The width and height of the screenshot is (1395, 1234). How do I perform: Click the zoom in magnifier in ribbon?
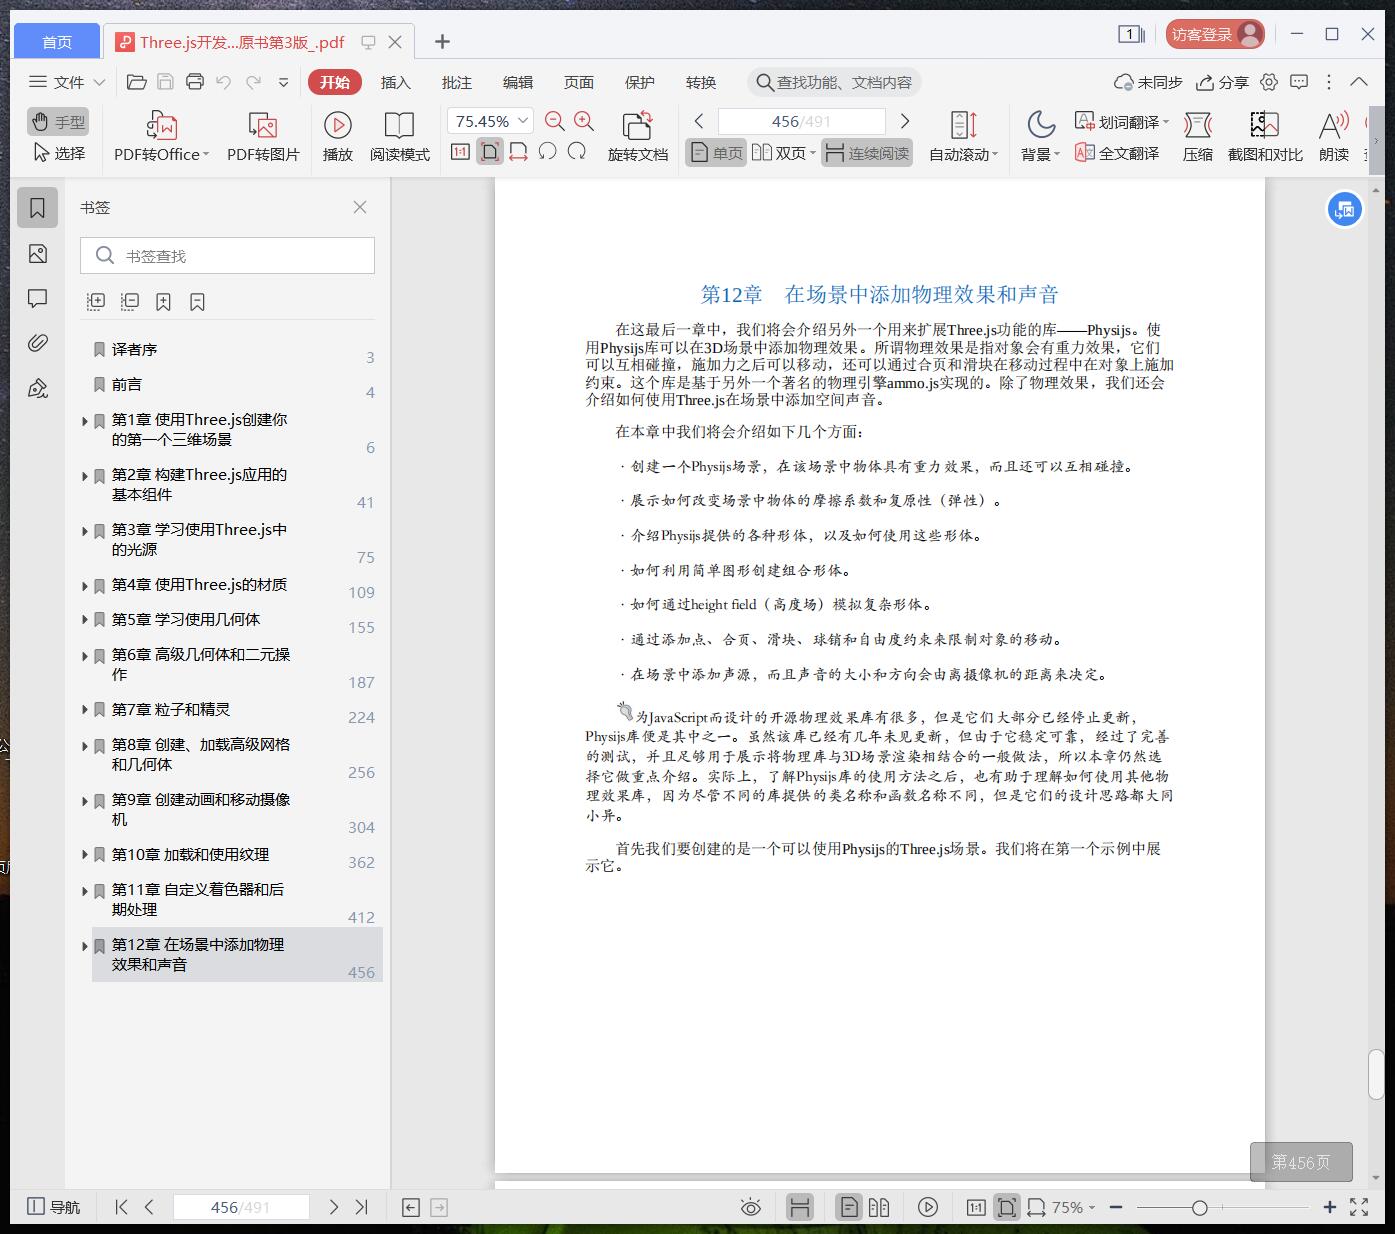(x=584, y=121)
